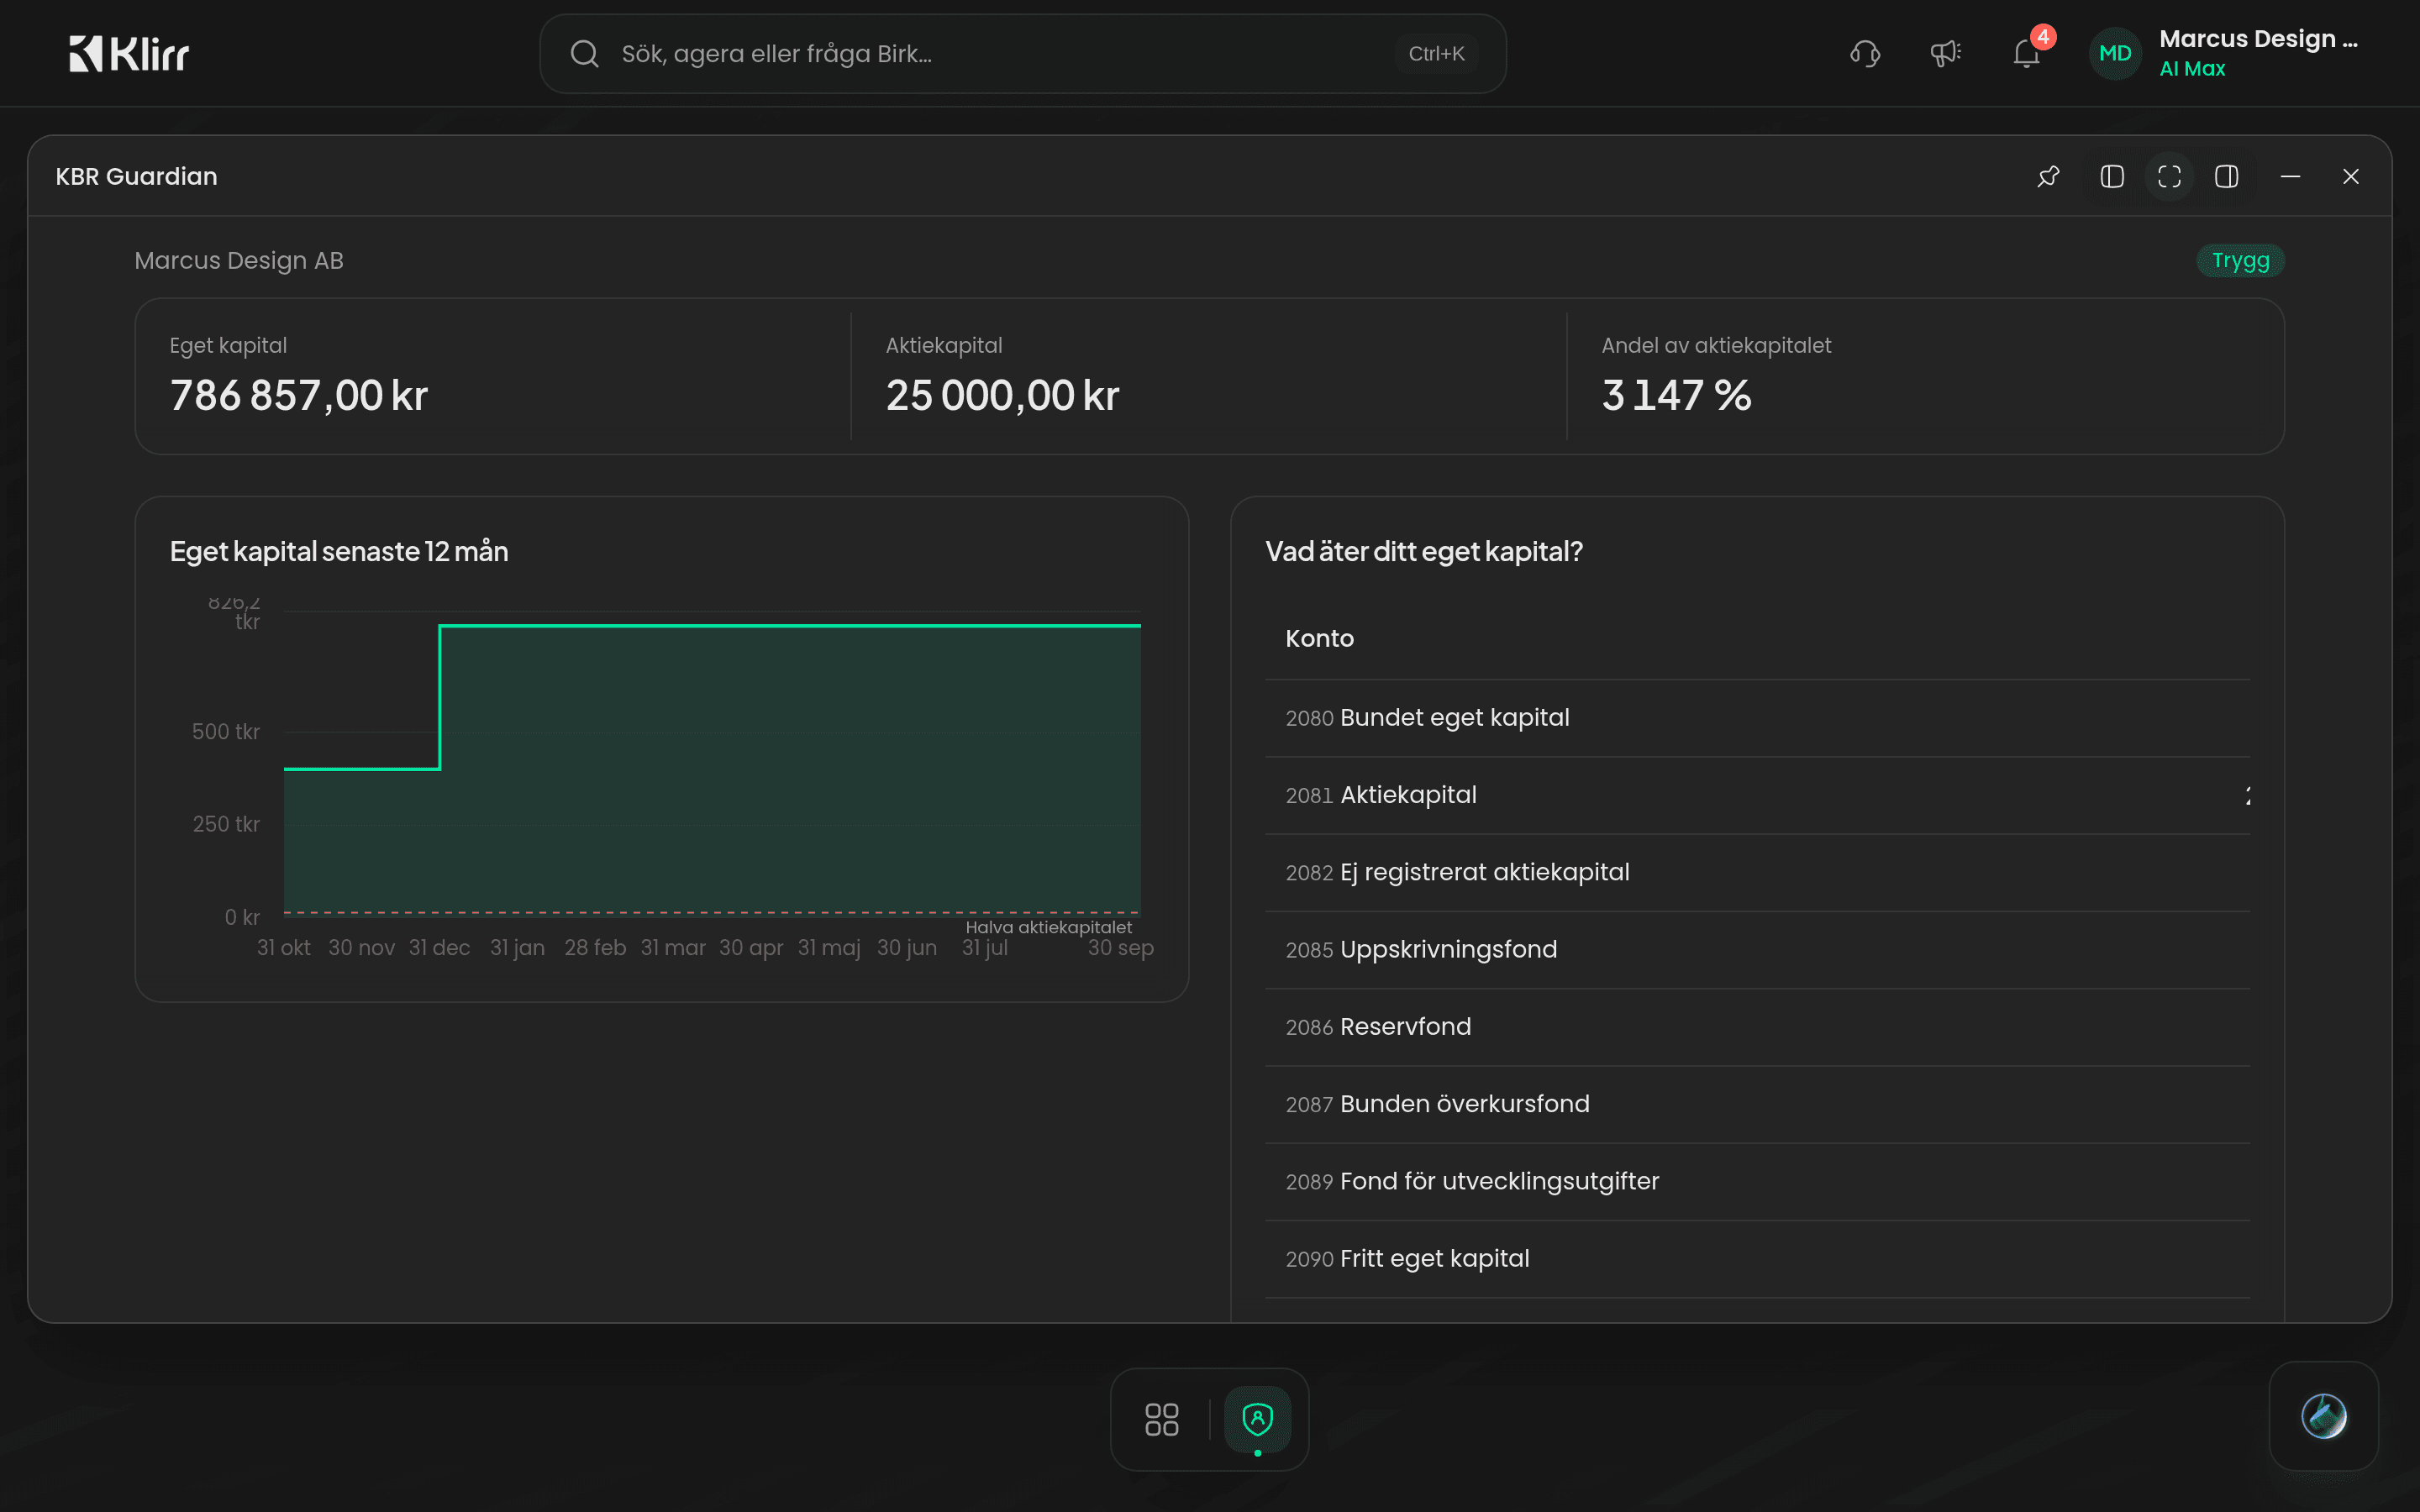Dock KBR Guardian to the right
The image size is (2420, 1512).
click(2227, 177)
